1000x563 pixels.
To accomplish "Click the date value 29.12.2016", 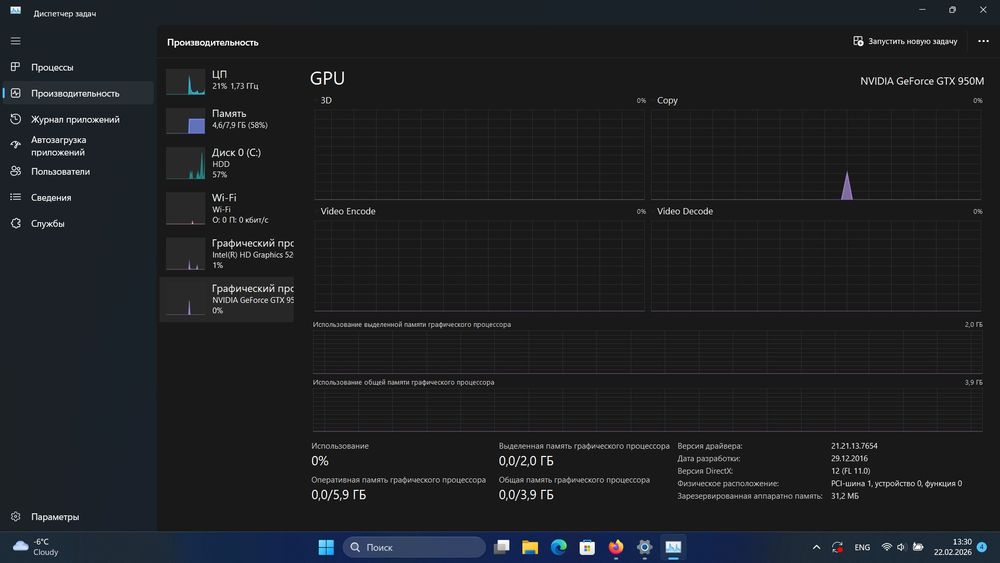I will 849,458.
